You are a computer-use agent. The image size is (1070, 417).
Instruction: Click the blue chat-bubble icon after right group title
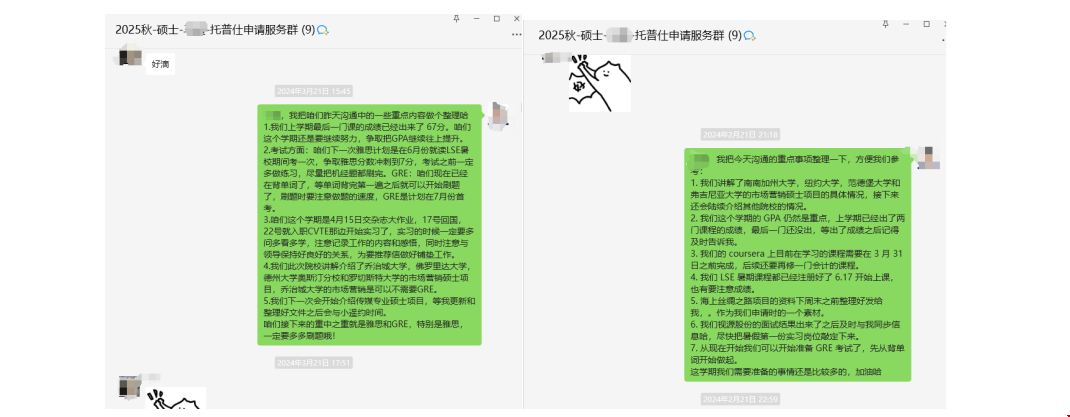click(x=749, y=35)
